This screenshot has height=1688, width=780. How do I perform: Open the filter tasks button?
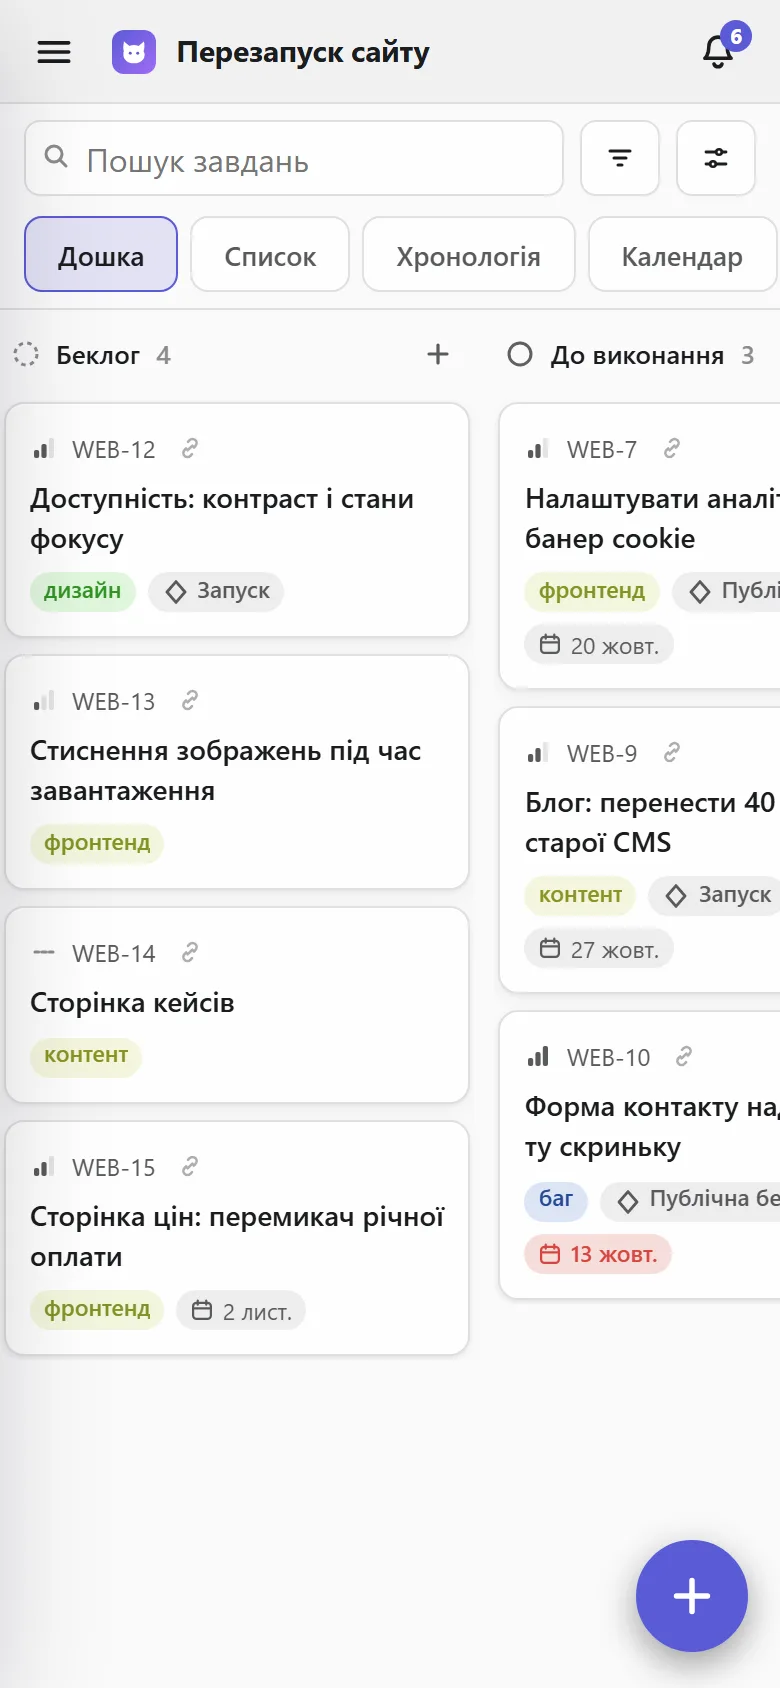tap(620, 158)
